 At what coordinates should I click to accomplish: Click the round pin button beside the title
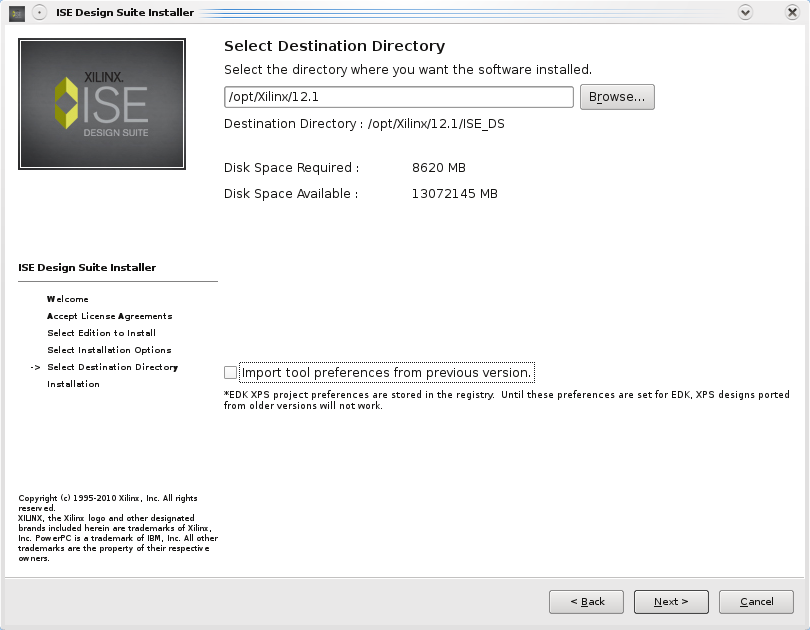40,12
